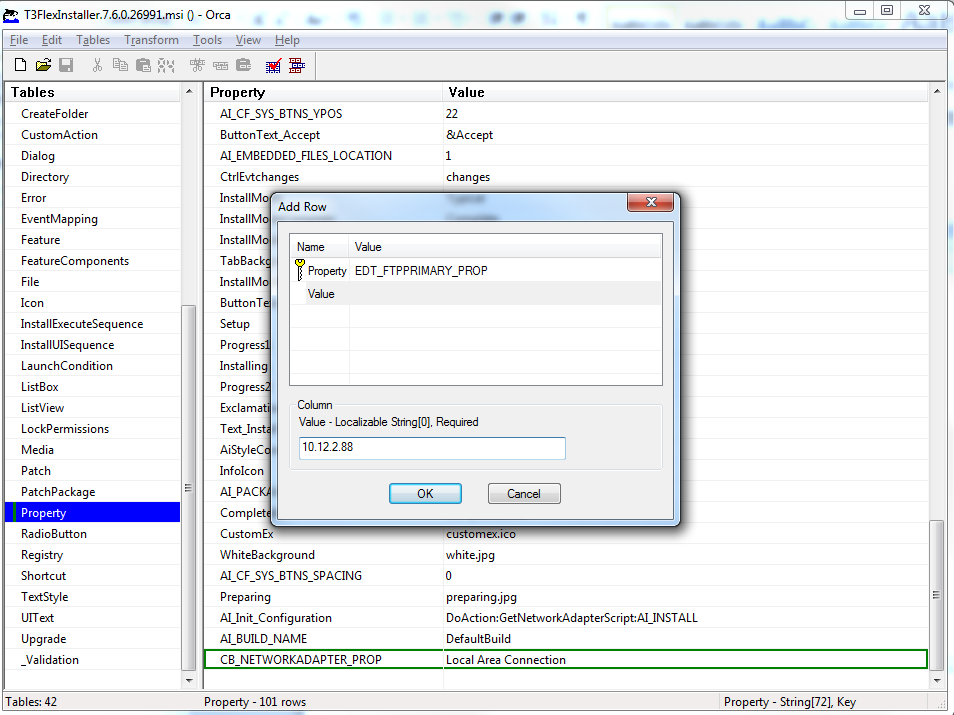Image resolution: width=954 pixels, height=715 pixels.
Task: Click the Copy toolbar icon
Action: 120,65
